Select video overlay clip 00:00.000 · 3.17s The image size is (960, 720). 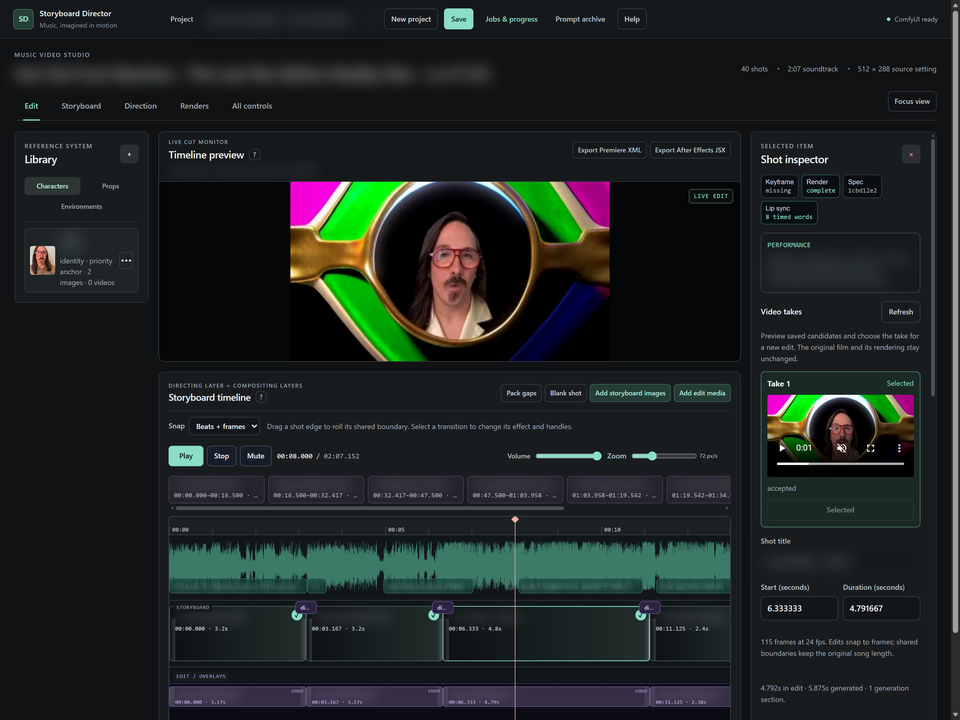[x=238, y=696]
